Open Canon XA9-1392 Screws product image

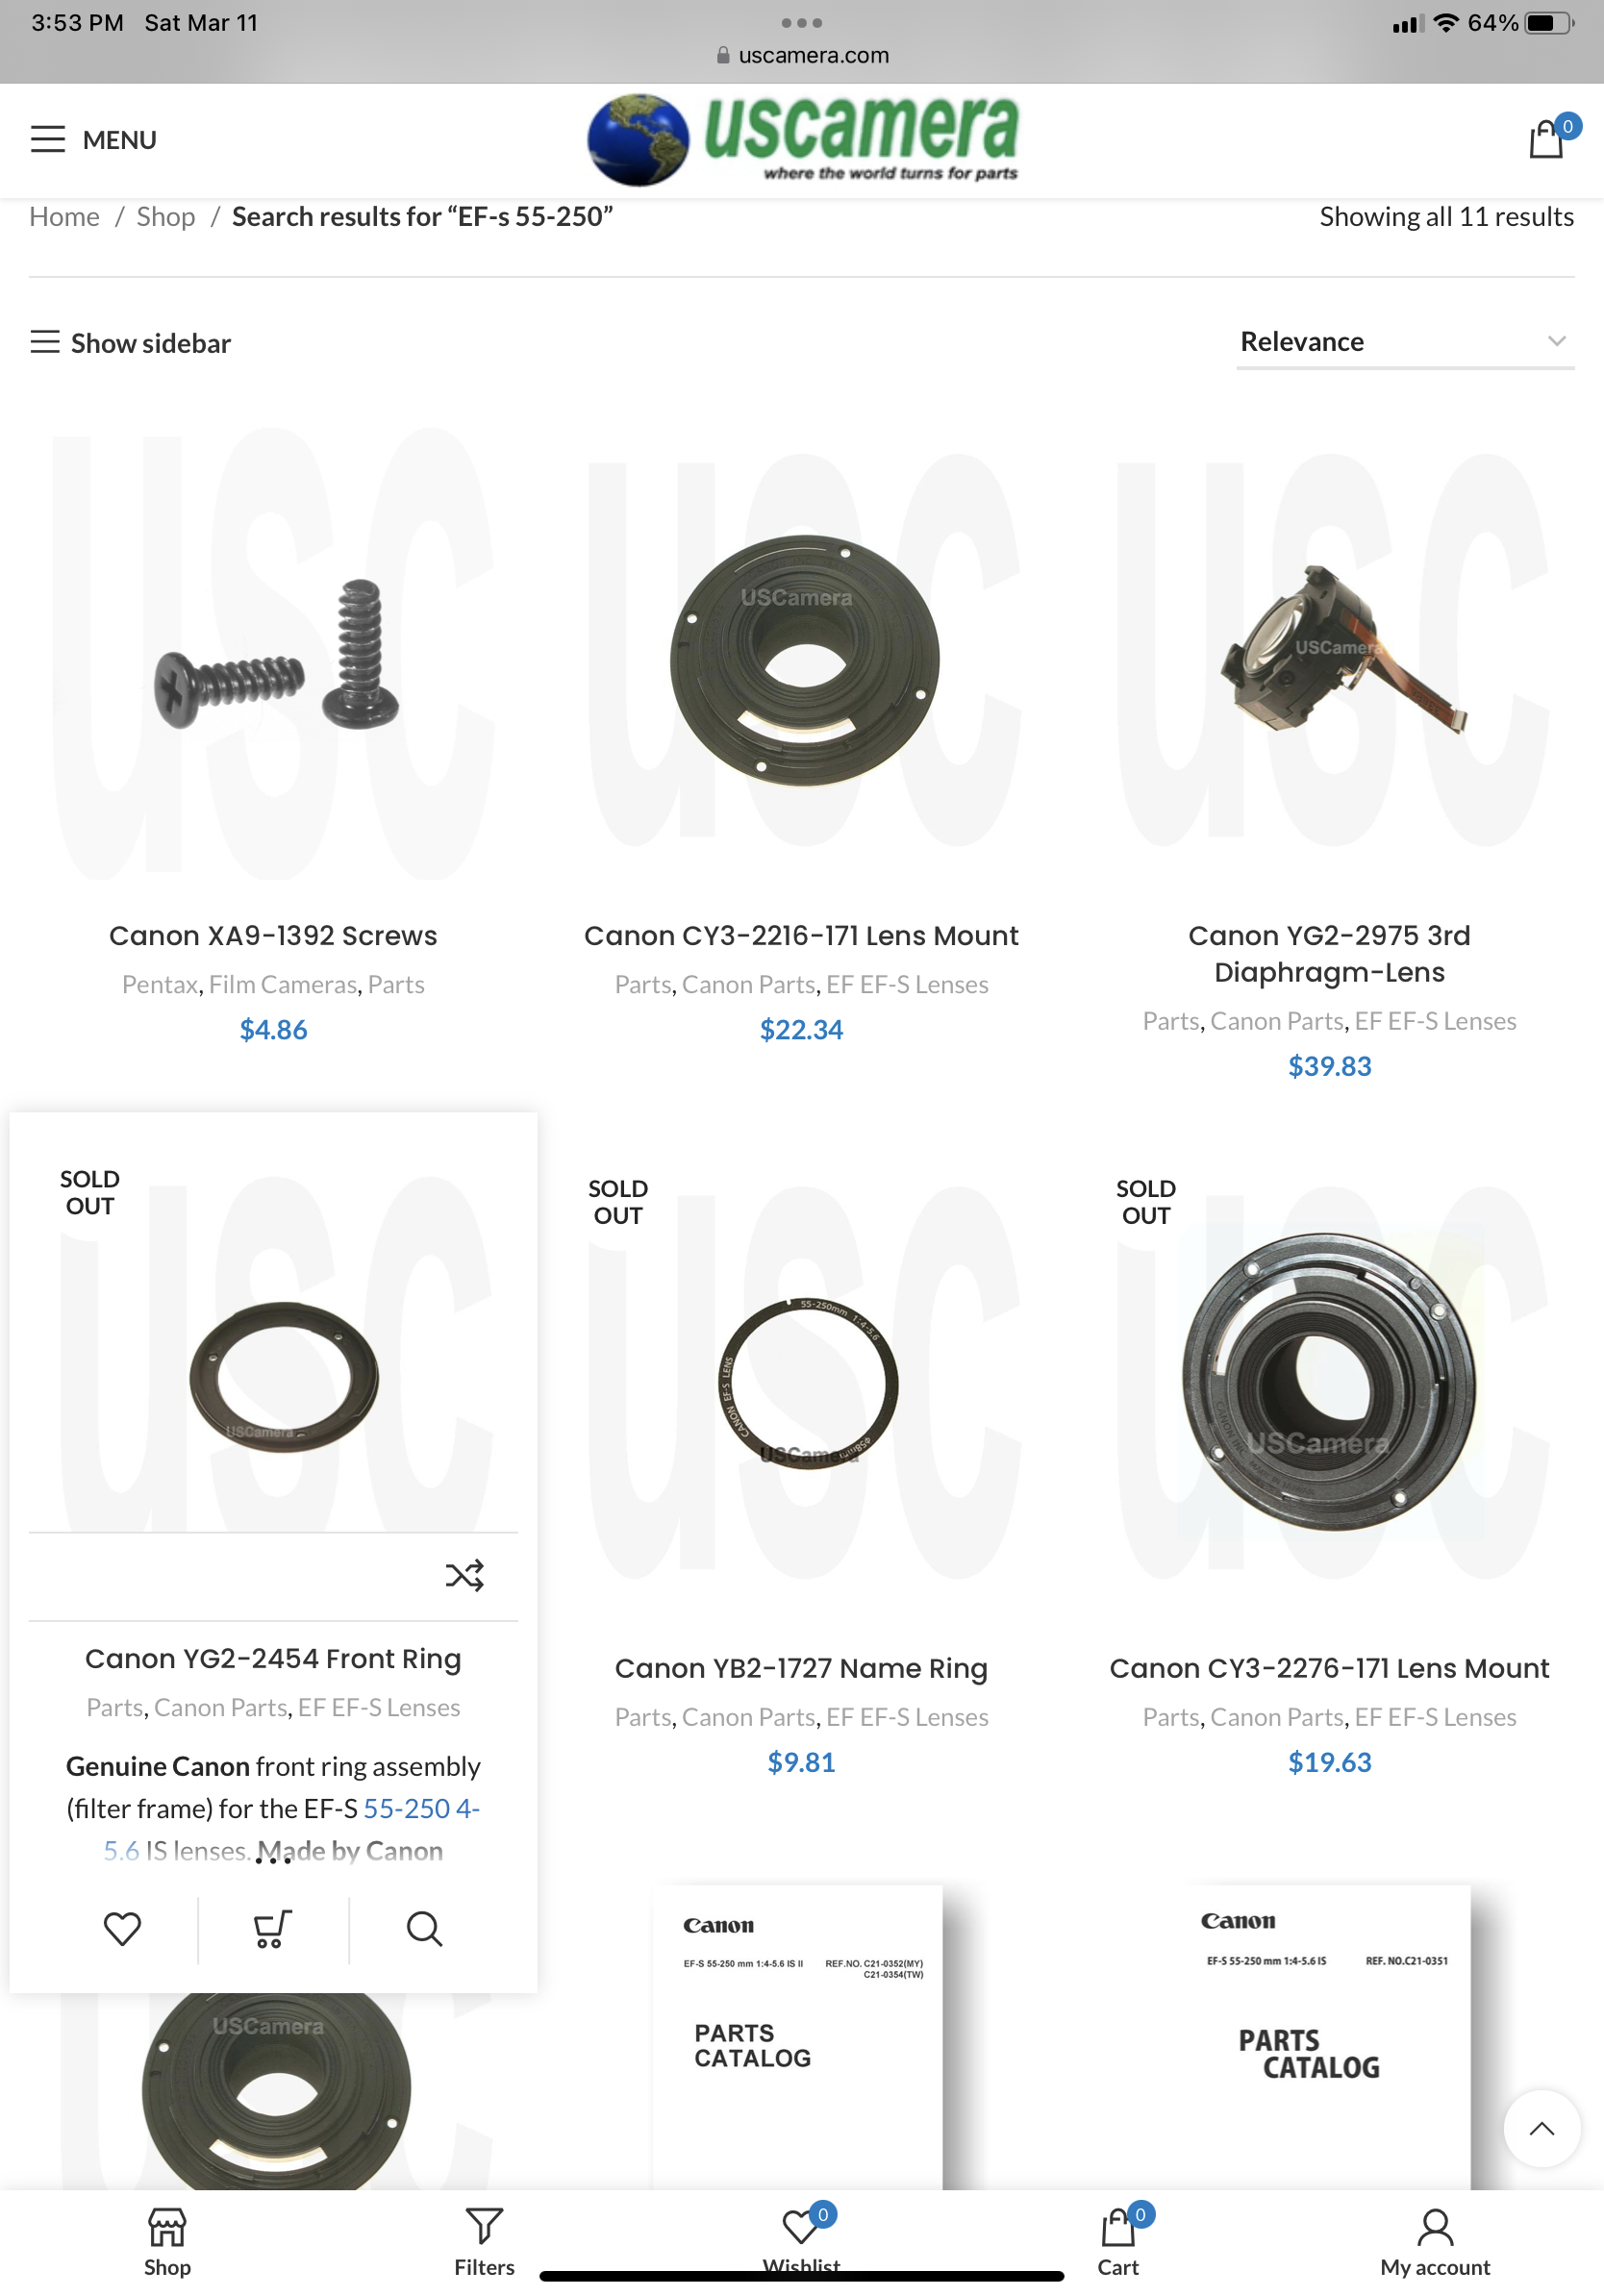pos(273,655)
